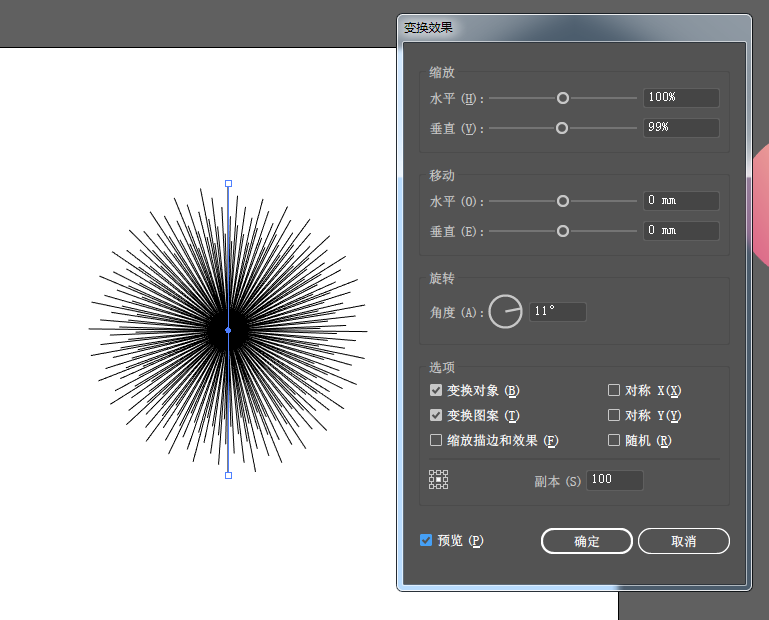Toggle the 变换对象 checkbox
The image size is (769, 620).
436,390
